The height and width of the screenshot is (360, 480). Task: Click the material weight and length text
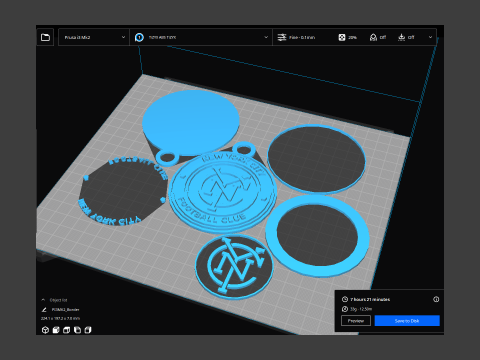coord(361,309)
